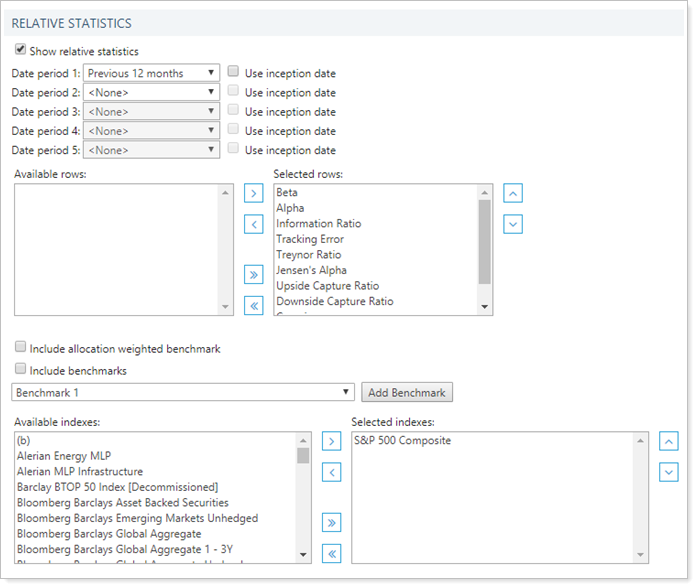This screenshot has height=588, width=697.
Task: Move selected index up in Selected indexes
Action: (669, 440)
